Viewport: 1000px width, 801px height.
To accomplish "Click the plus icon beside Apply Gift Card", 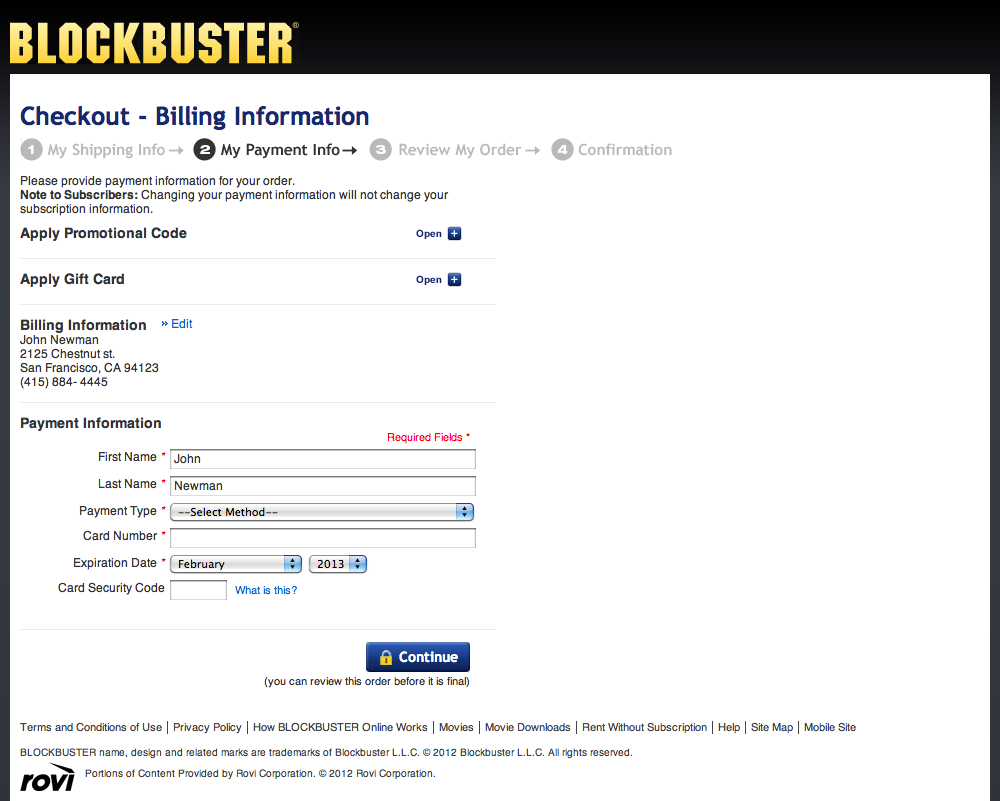I will 456,279.
